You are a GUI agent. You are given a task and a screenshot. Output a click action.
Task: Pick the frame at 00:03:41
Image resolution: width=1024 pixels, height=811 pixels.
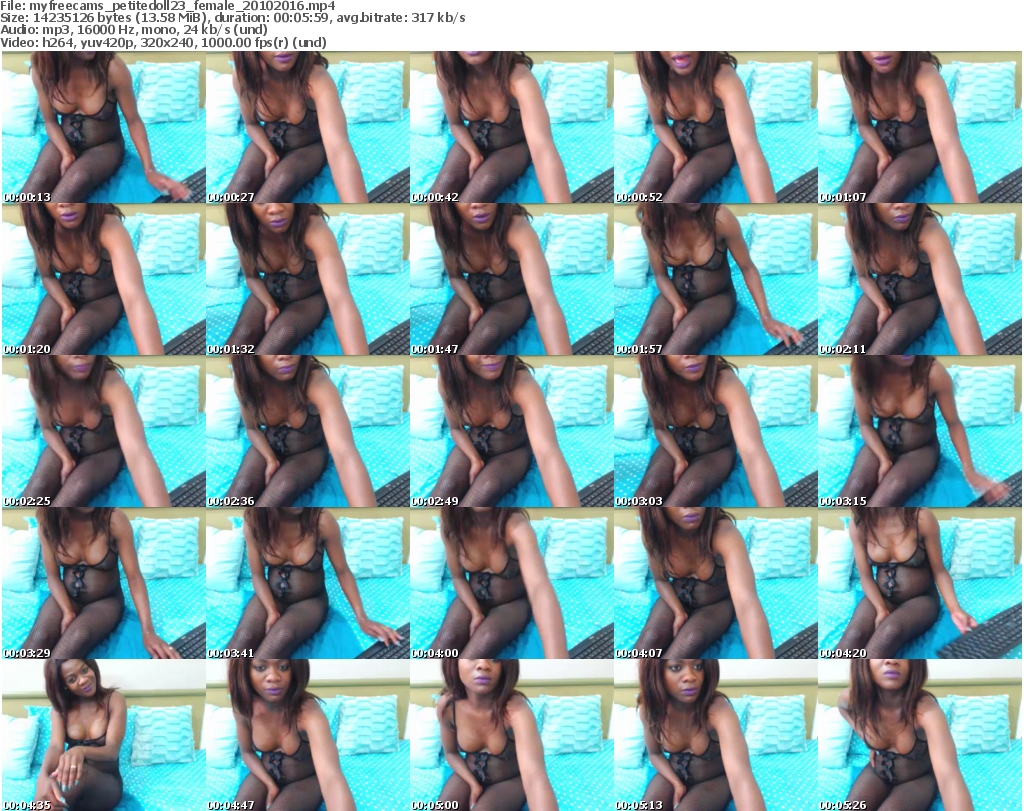308,584
